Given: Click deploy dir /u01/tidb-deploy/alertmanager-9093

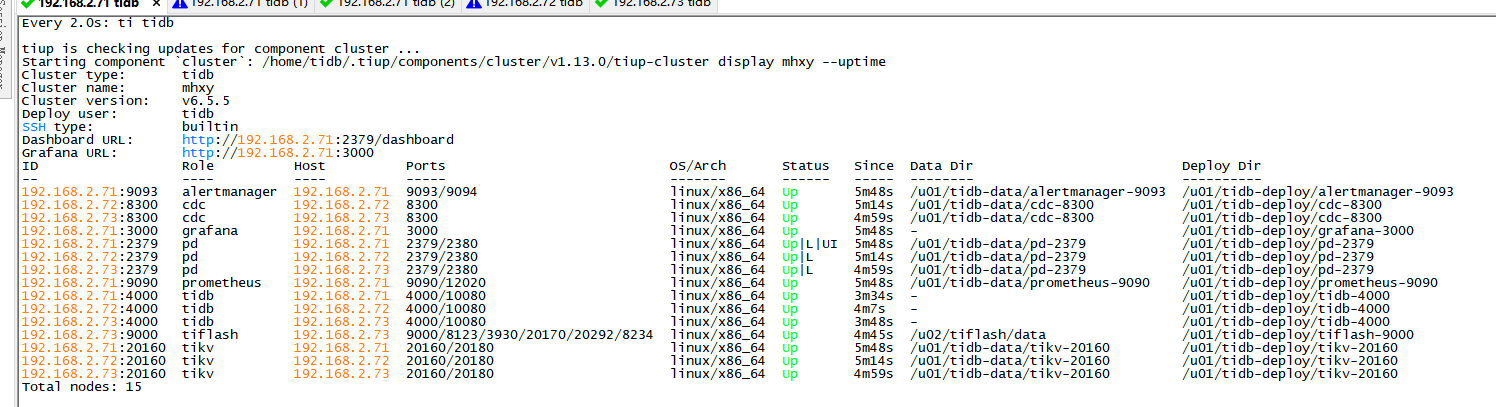Looking at the screenshot, I should 1318,192.
